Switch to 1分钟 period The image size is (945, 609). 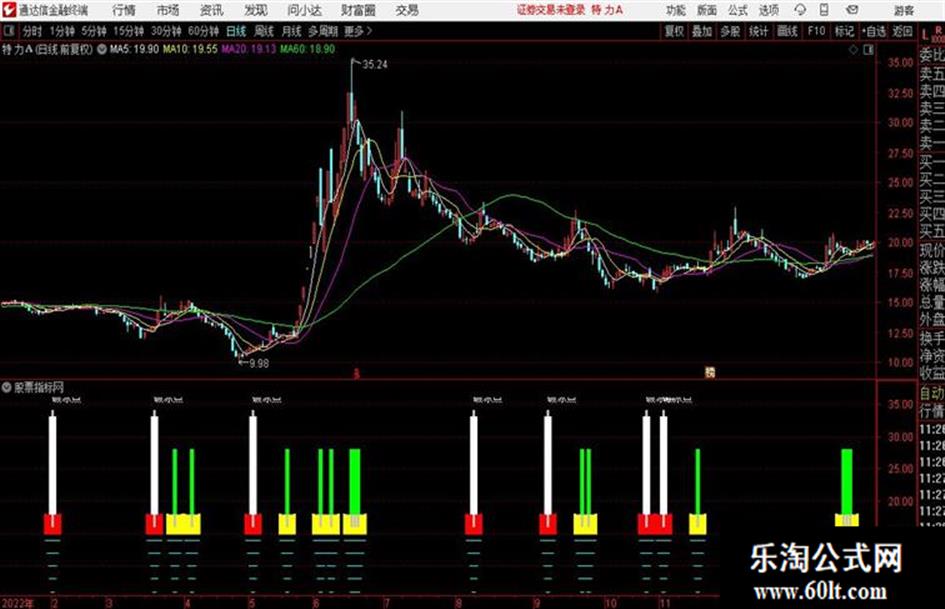62,31
